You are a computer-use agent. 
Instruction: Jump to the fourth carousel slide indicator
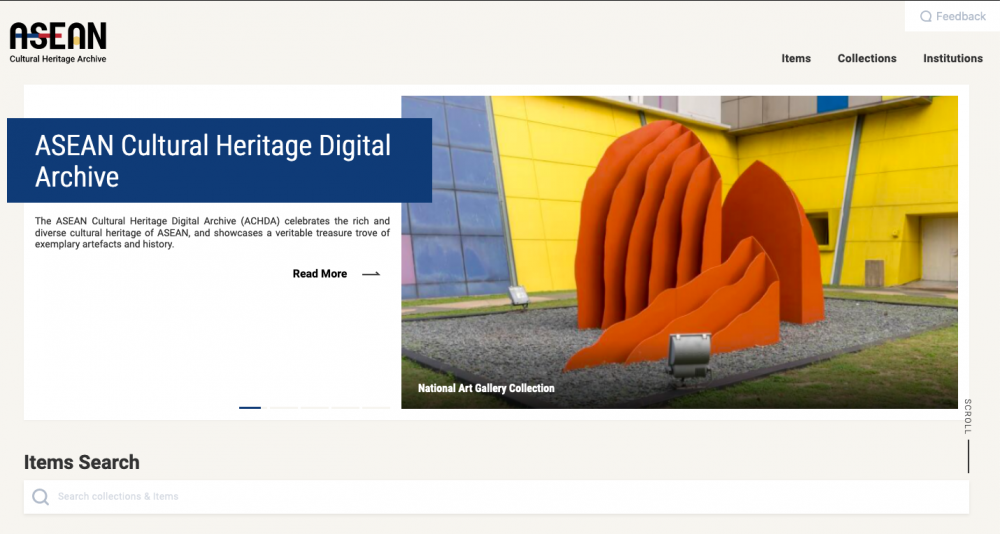[x=345, y=407]
